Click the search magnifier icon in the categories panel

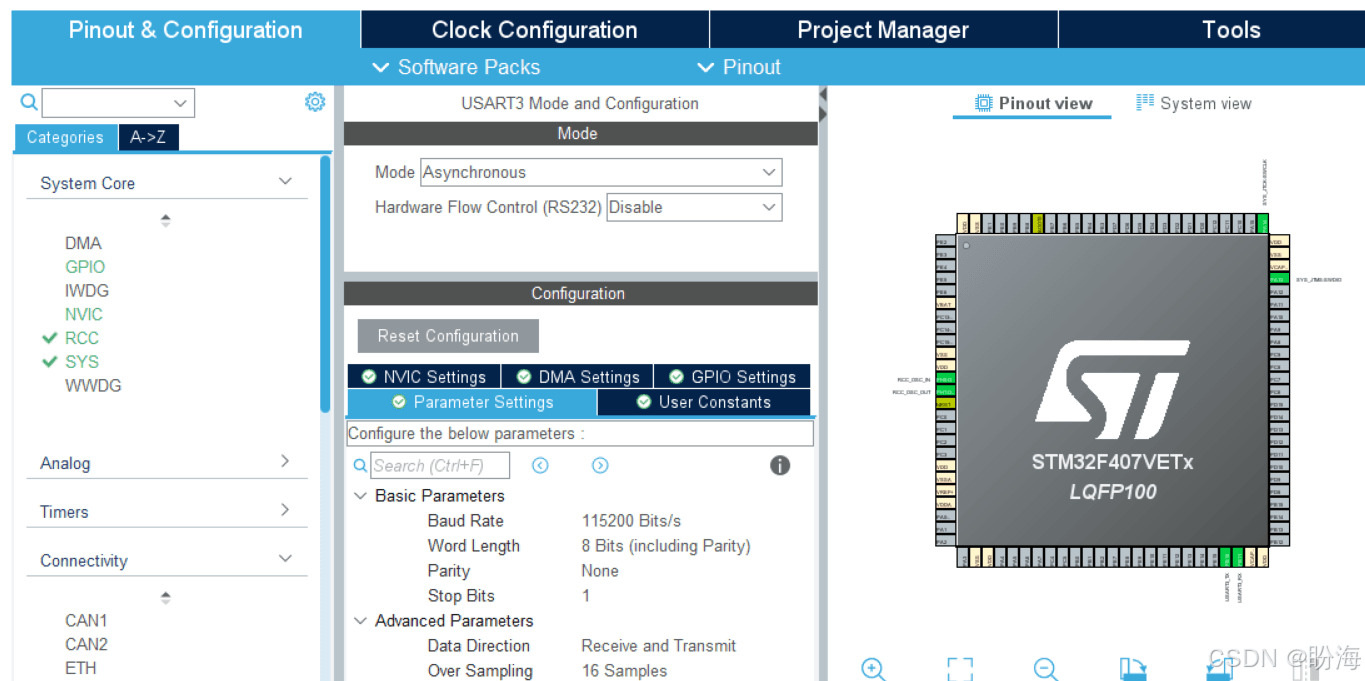pyautogui.click(x=29, y=102)
